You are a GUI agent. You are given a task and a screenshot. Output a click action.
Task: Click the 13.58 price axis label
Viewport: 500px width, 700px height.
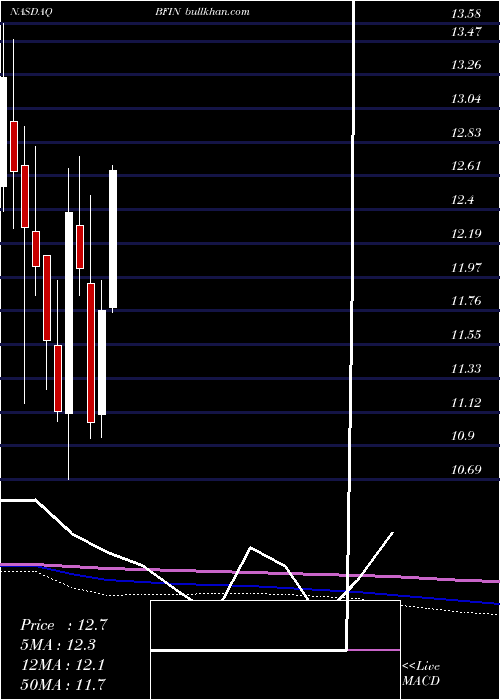pyautogui.click(x=466, y=14)
